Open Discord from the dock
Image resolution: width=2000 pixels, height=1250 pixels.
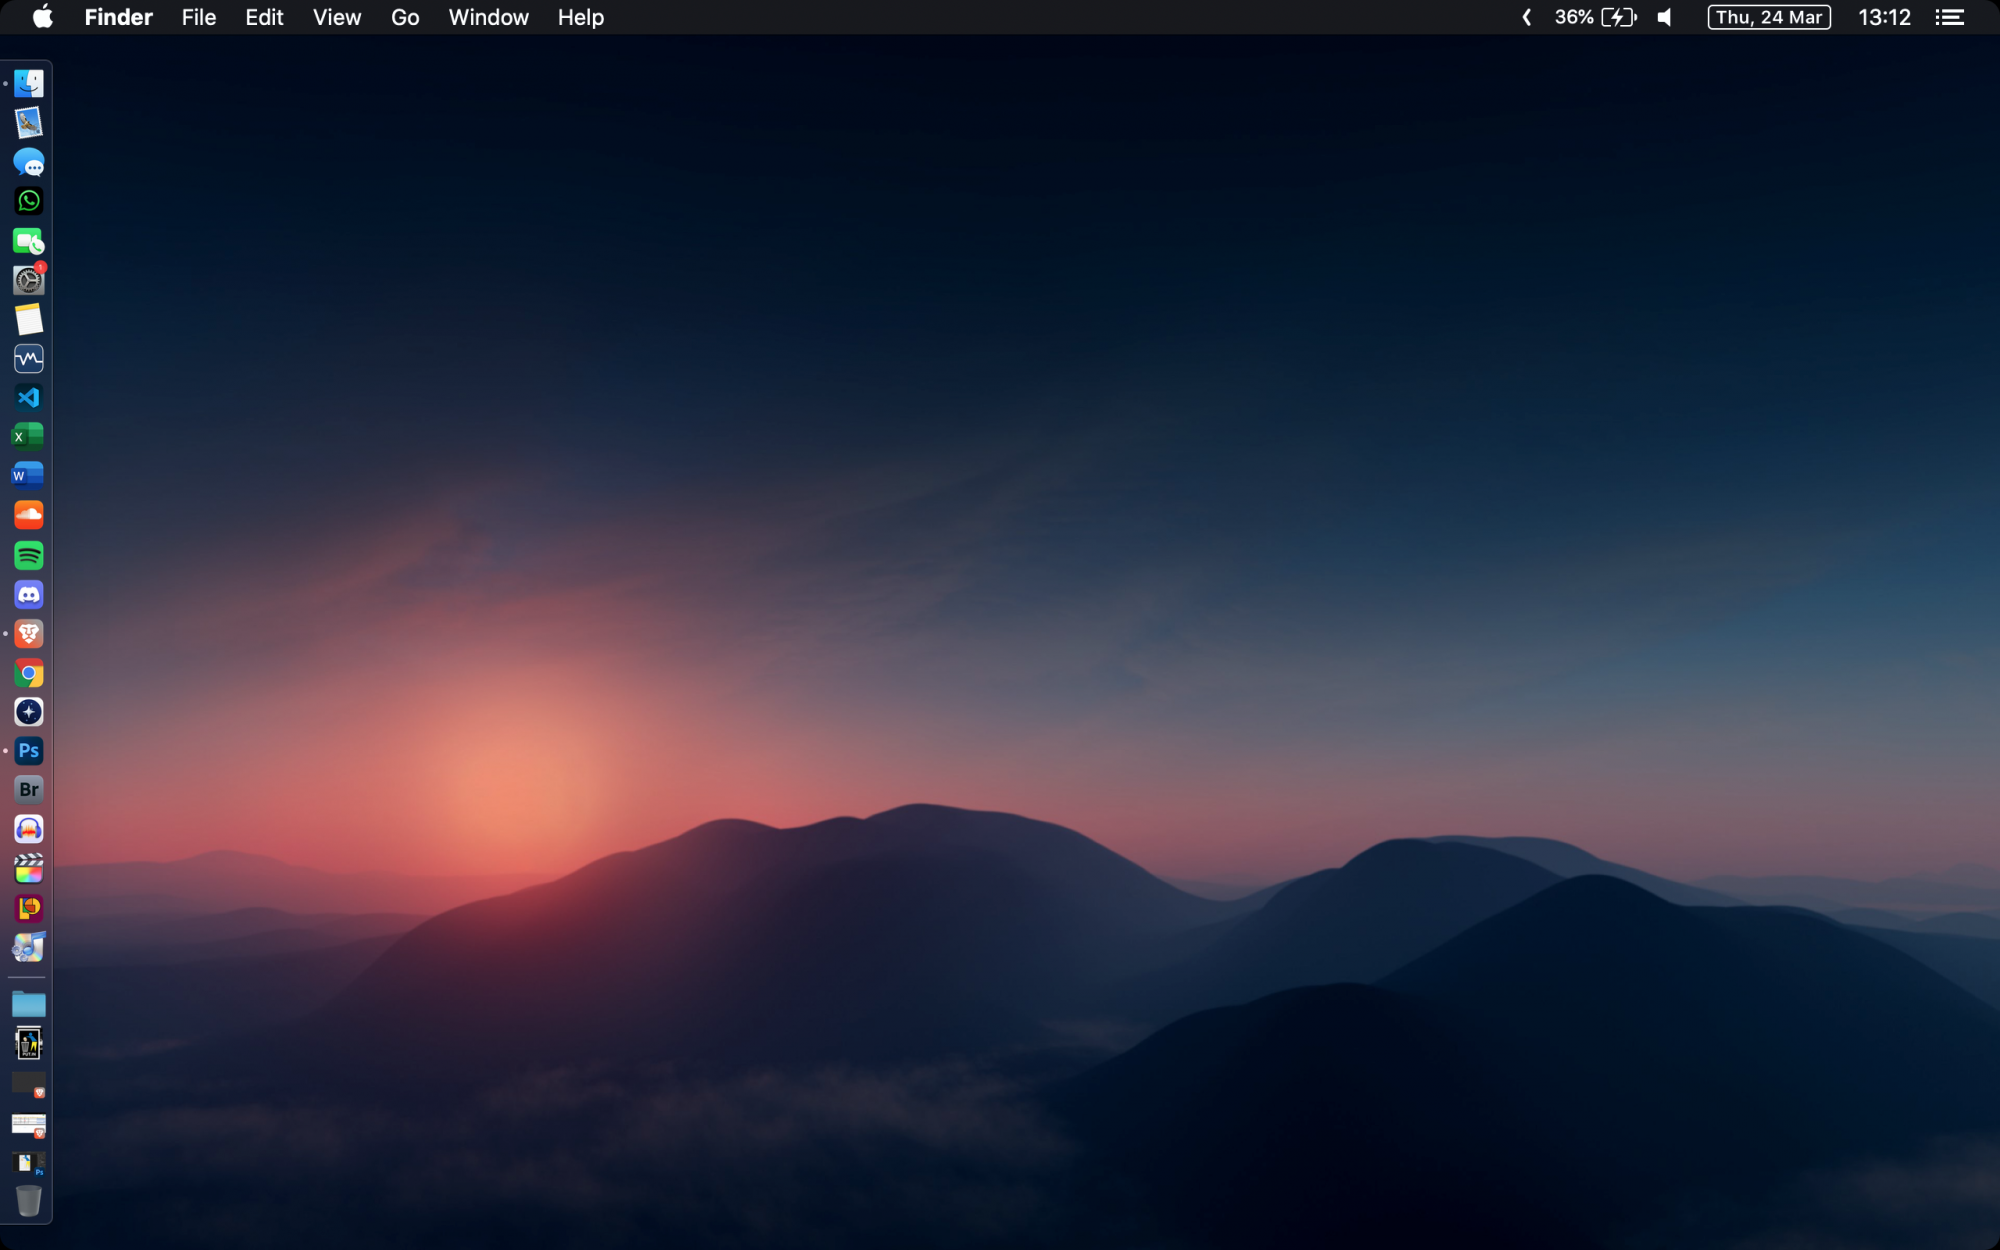click(x=29, y=595)
